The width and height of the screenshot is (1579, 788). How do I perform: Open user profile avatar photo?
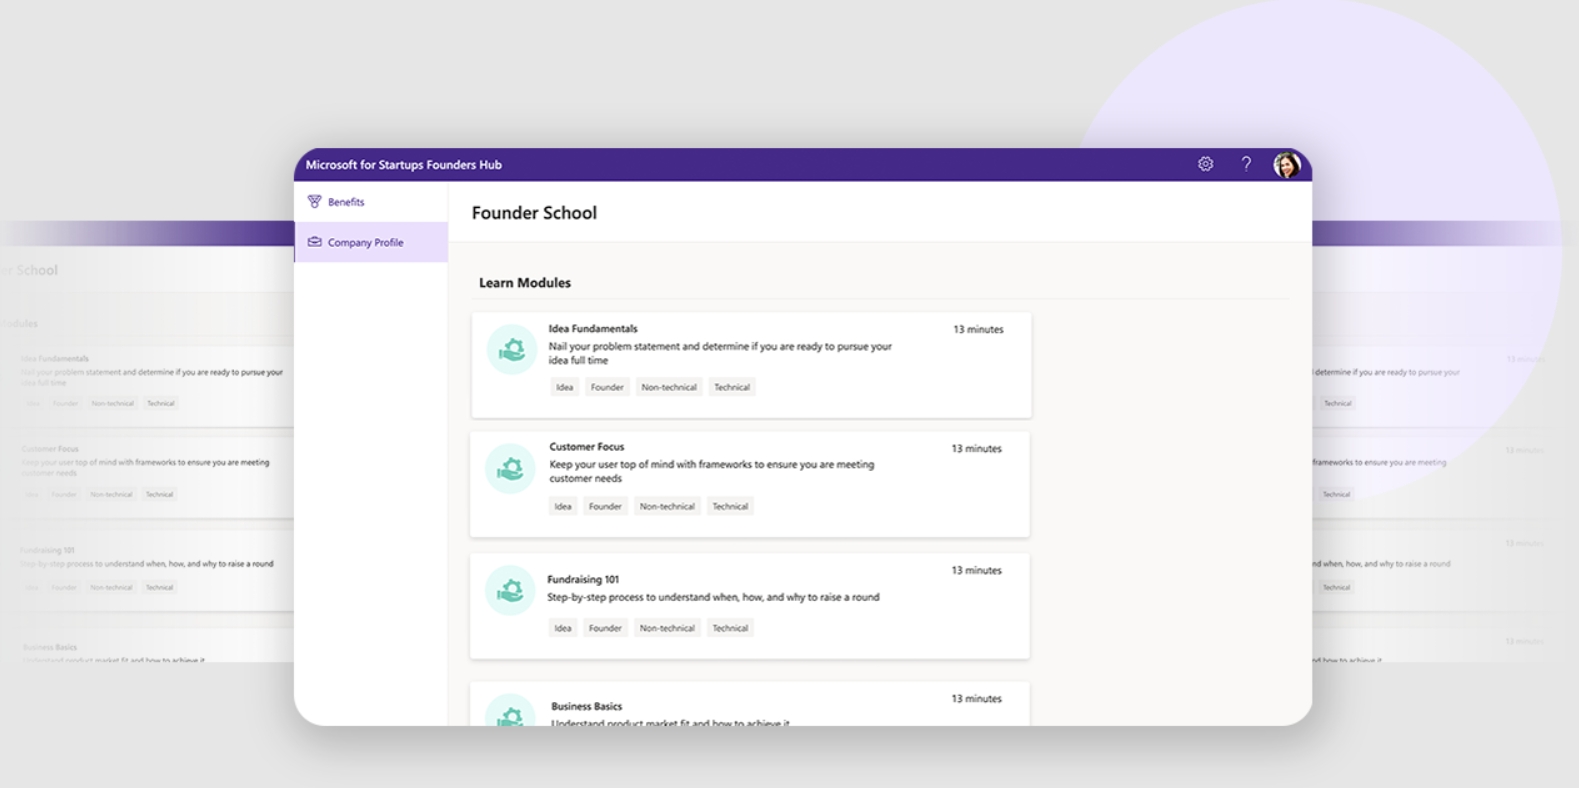click(1287, 164)
